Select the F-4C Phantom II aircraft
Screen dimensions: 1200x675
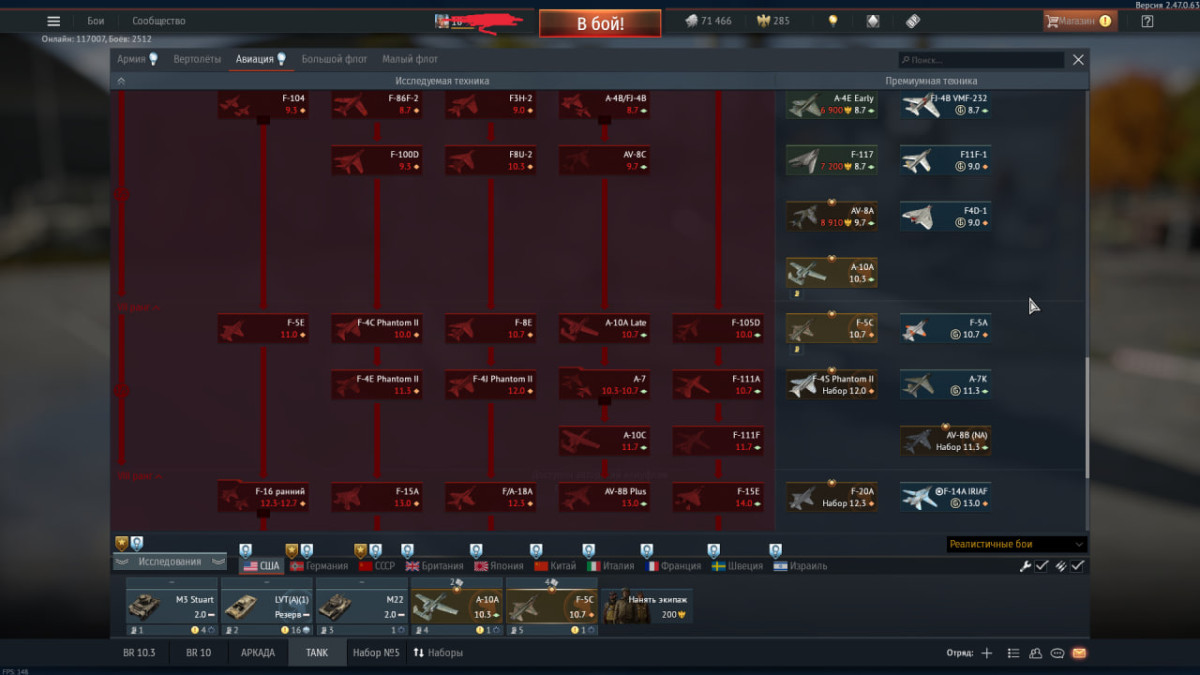point(377,329)
